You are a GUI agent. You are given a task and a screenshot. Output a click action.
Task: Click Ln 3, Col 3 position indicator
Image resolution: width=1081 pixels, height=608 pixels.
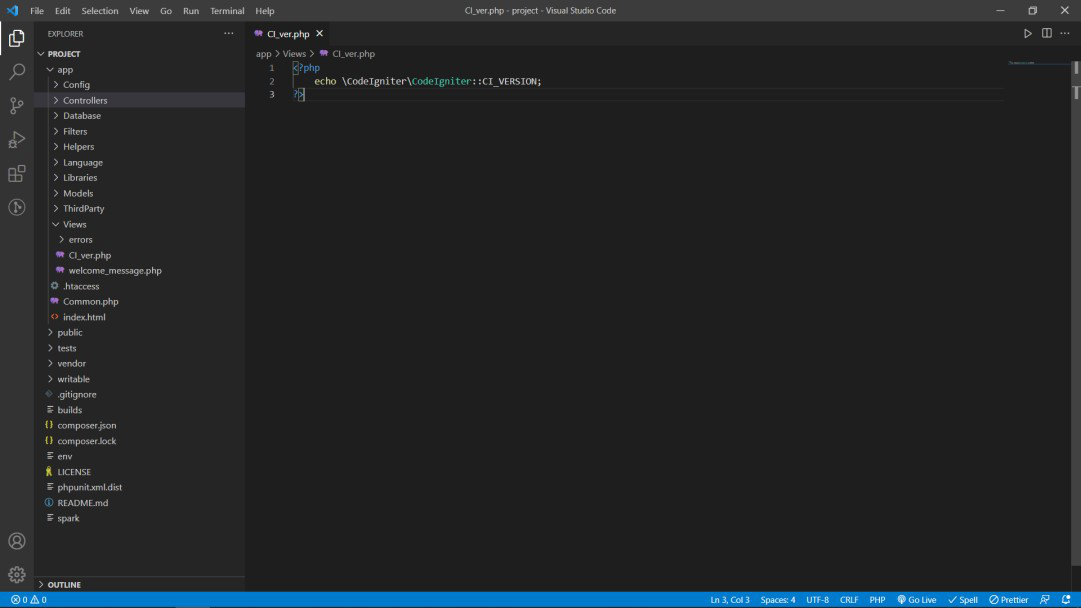click(729, 600)
